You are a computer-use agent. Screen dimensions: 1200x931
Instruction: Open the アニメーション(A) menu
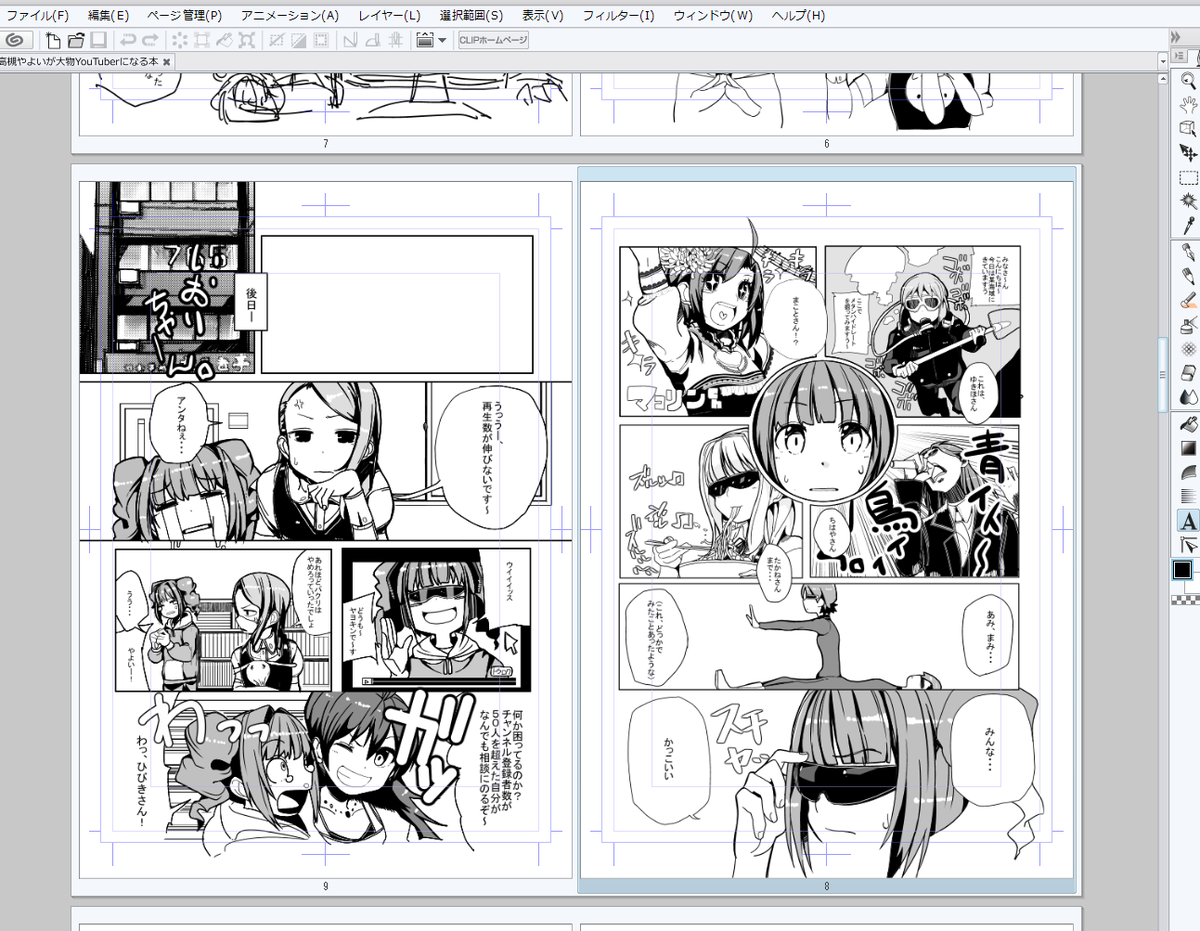(289, 15)
